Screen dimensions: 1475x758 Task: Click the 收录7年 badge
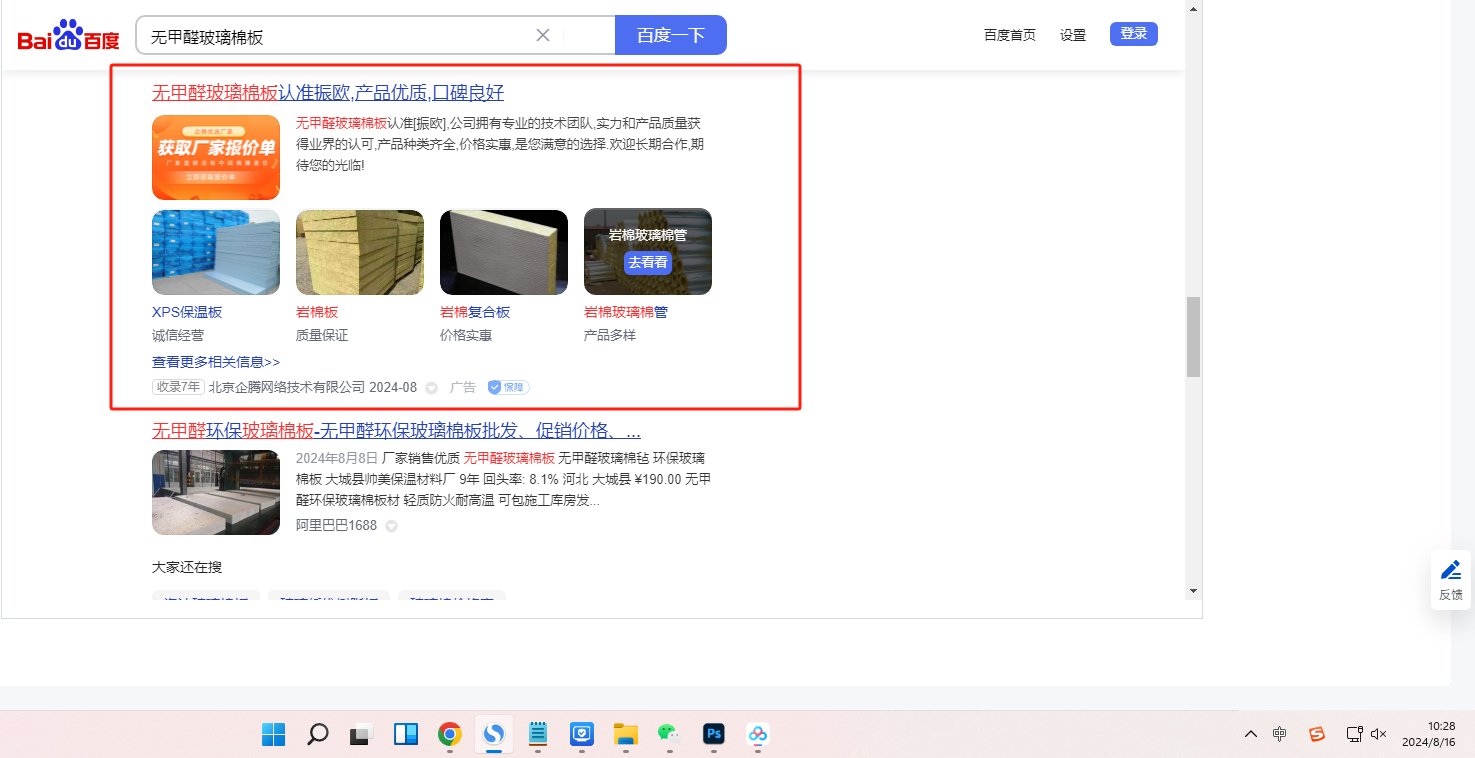[178, 387]
